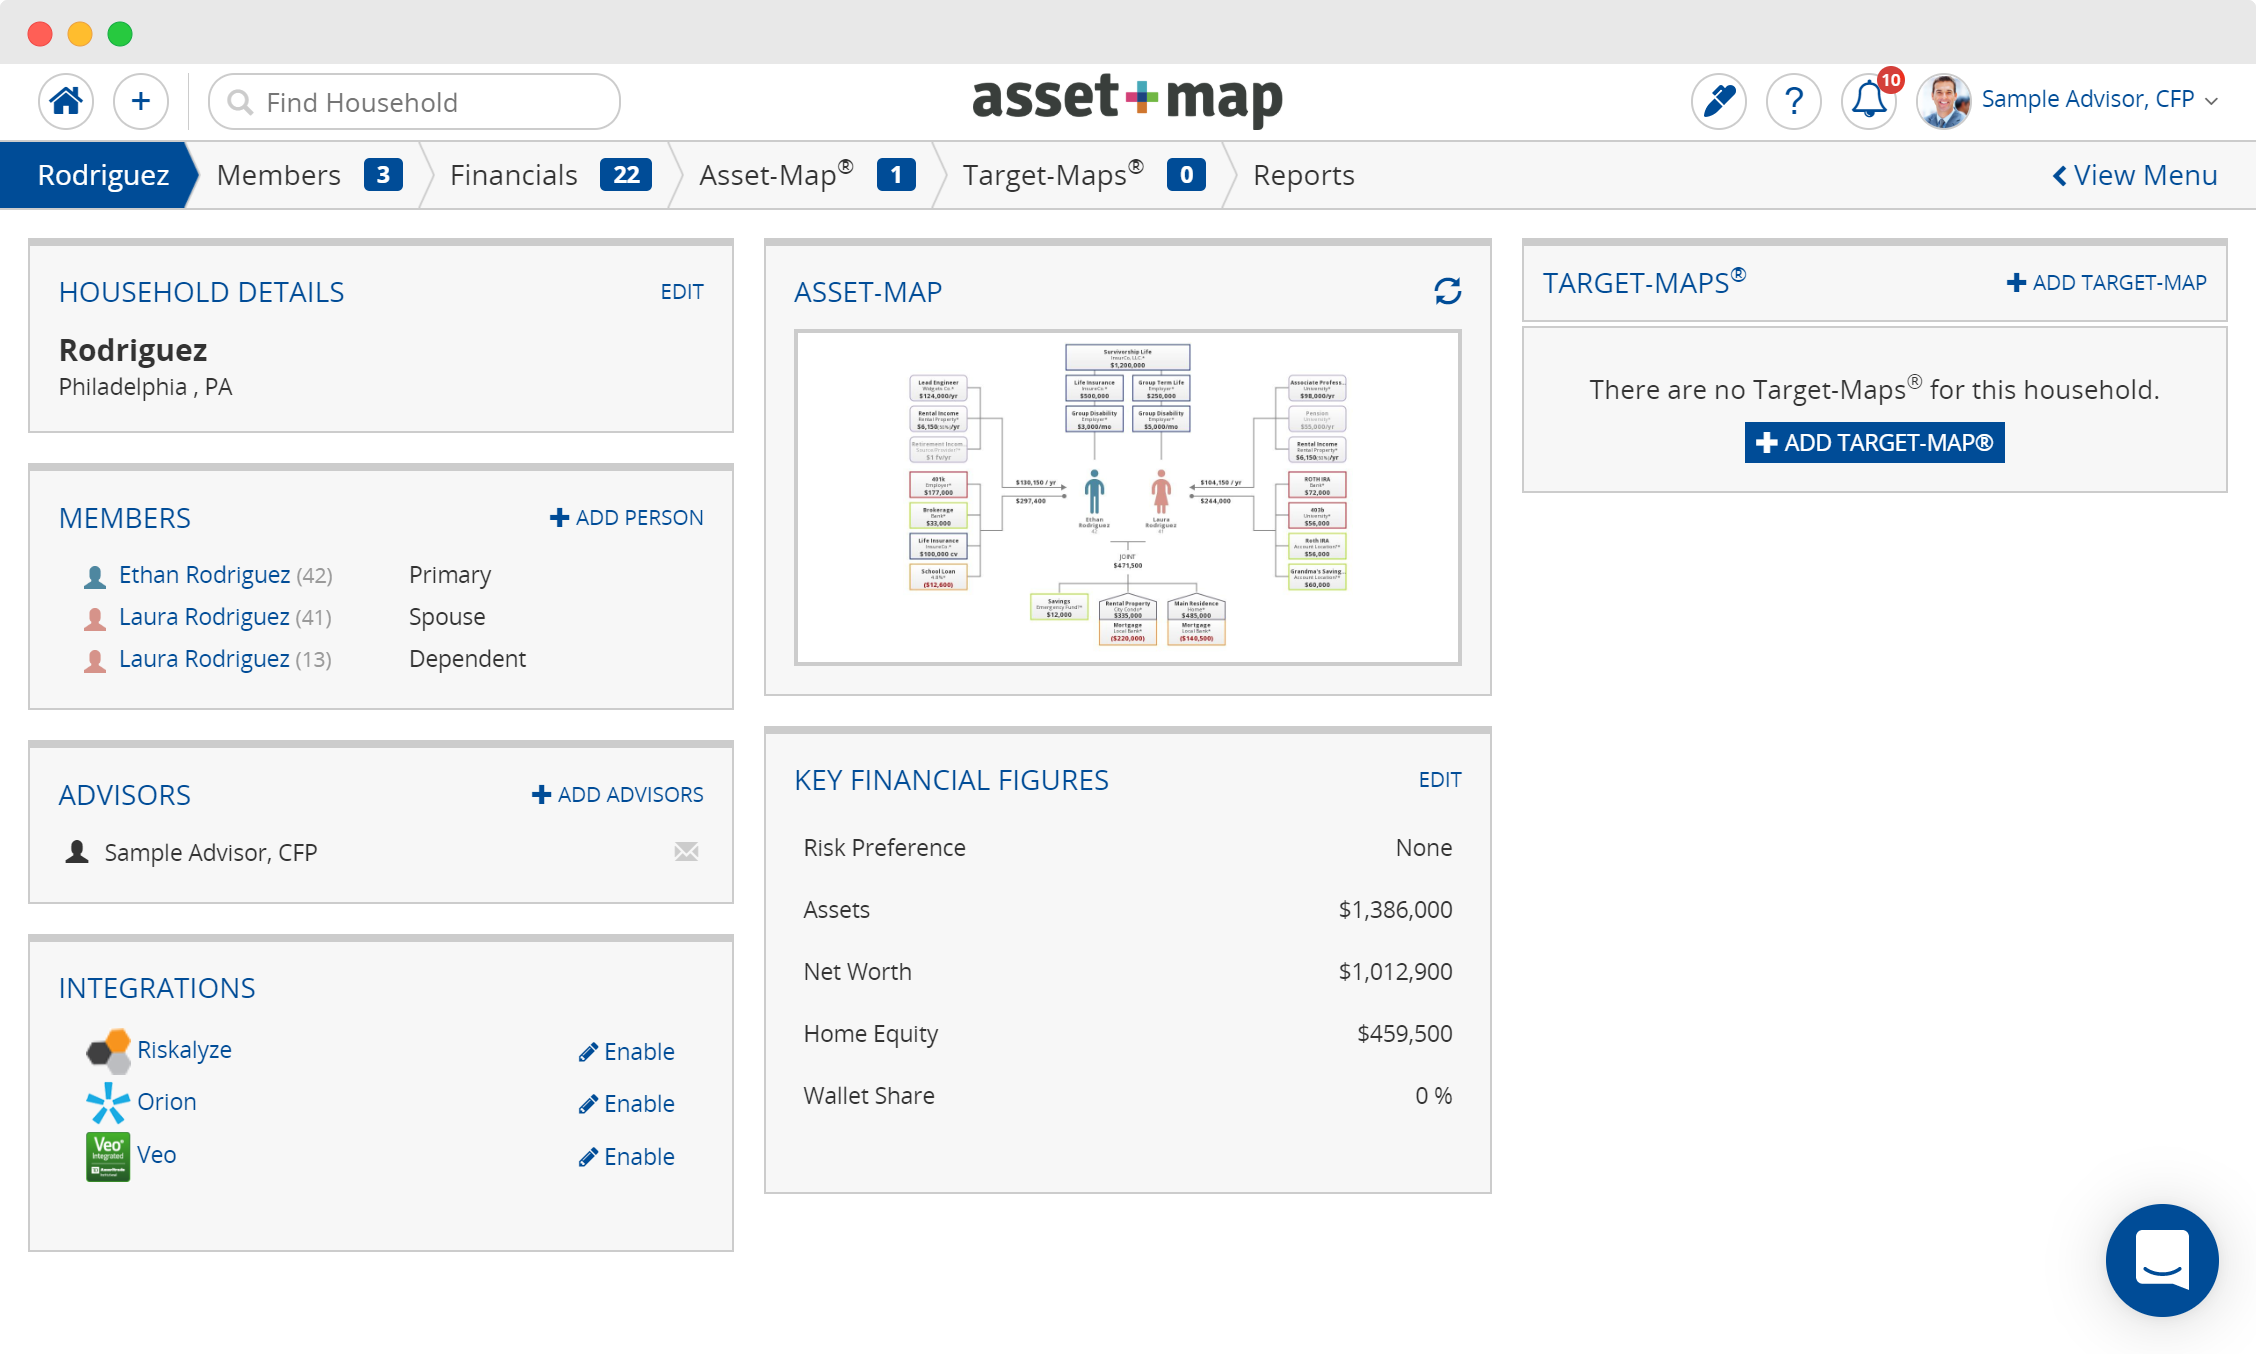Image resolution: width=2256 pixels, height=1354 pixels.
Task: Click the Veo logo icon
Action: click(x=108, y=1156)
